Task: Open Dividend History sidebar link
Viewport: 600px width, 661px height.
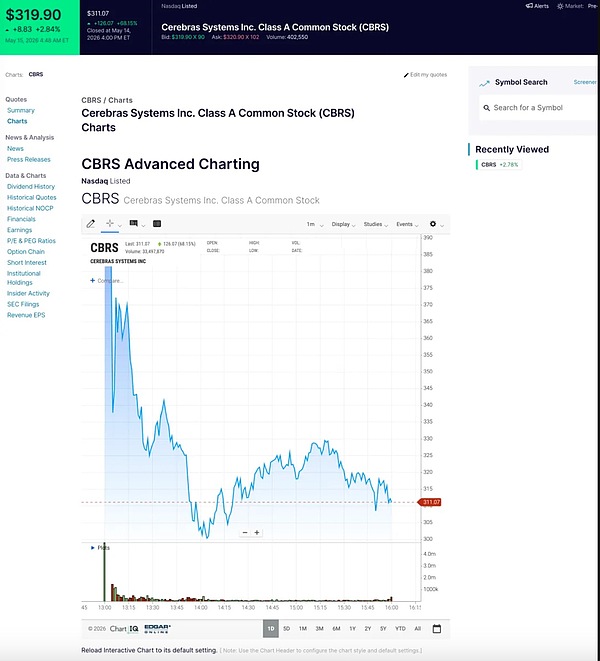Action: 31,186
